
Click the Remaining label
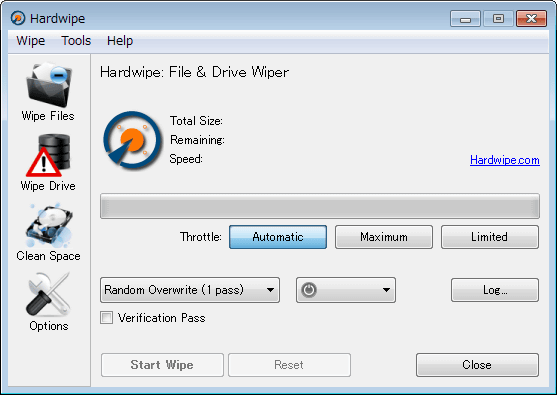coord(197,140)
